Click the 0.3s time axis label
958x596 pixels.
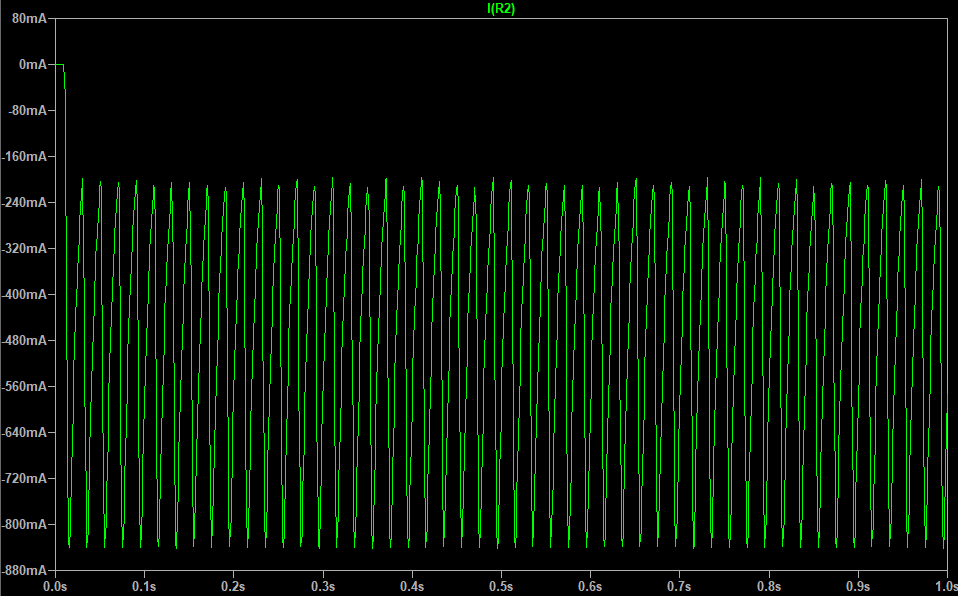pos(323,587)
